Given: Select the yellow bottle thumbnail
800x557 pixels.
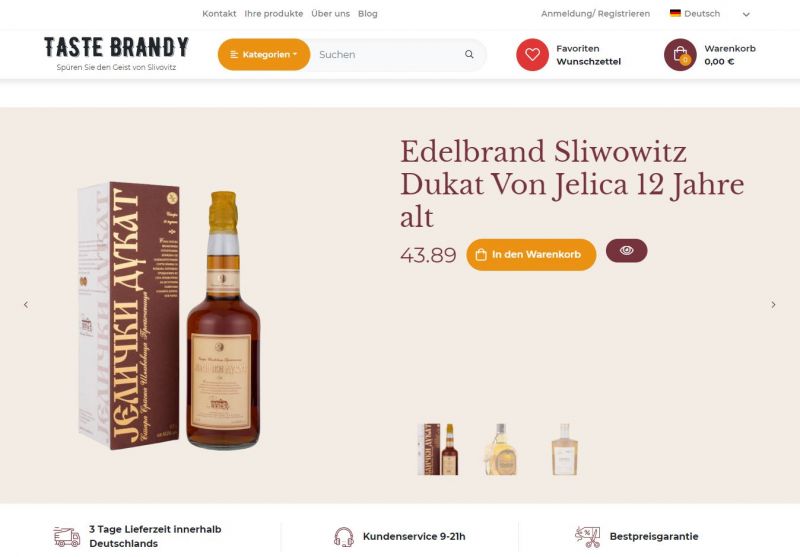Looking at the screenshot, I should coord(501,449).
